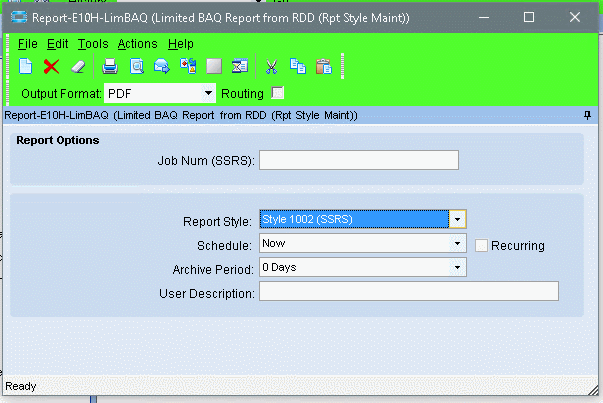Click the New document icon
This screenshot has width=603, height=403.
[x=26, y=67]
